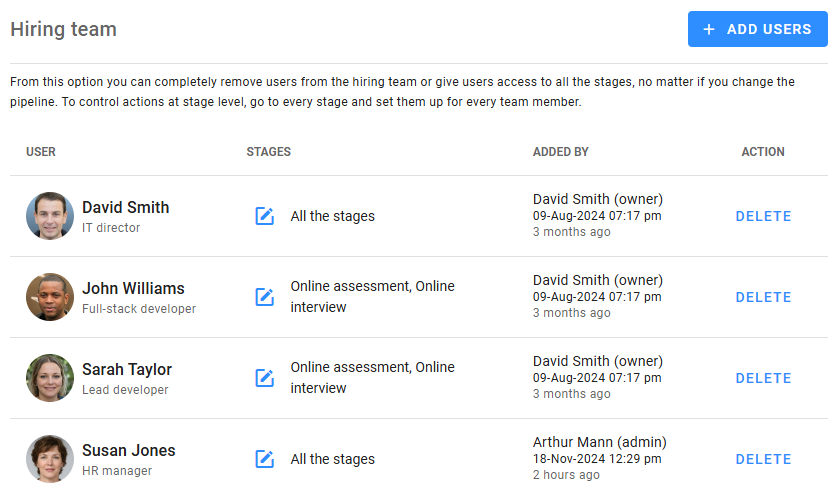Open John Williams's name entry
Screen dimensions: 838x499
tap(133, 289)
